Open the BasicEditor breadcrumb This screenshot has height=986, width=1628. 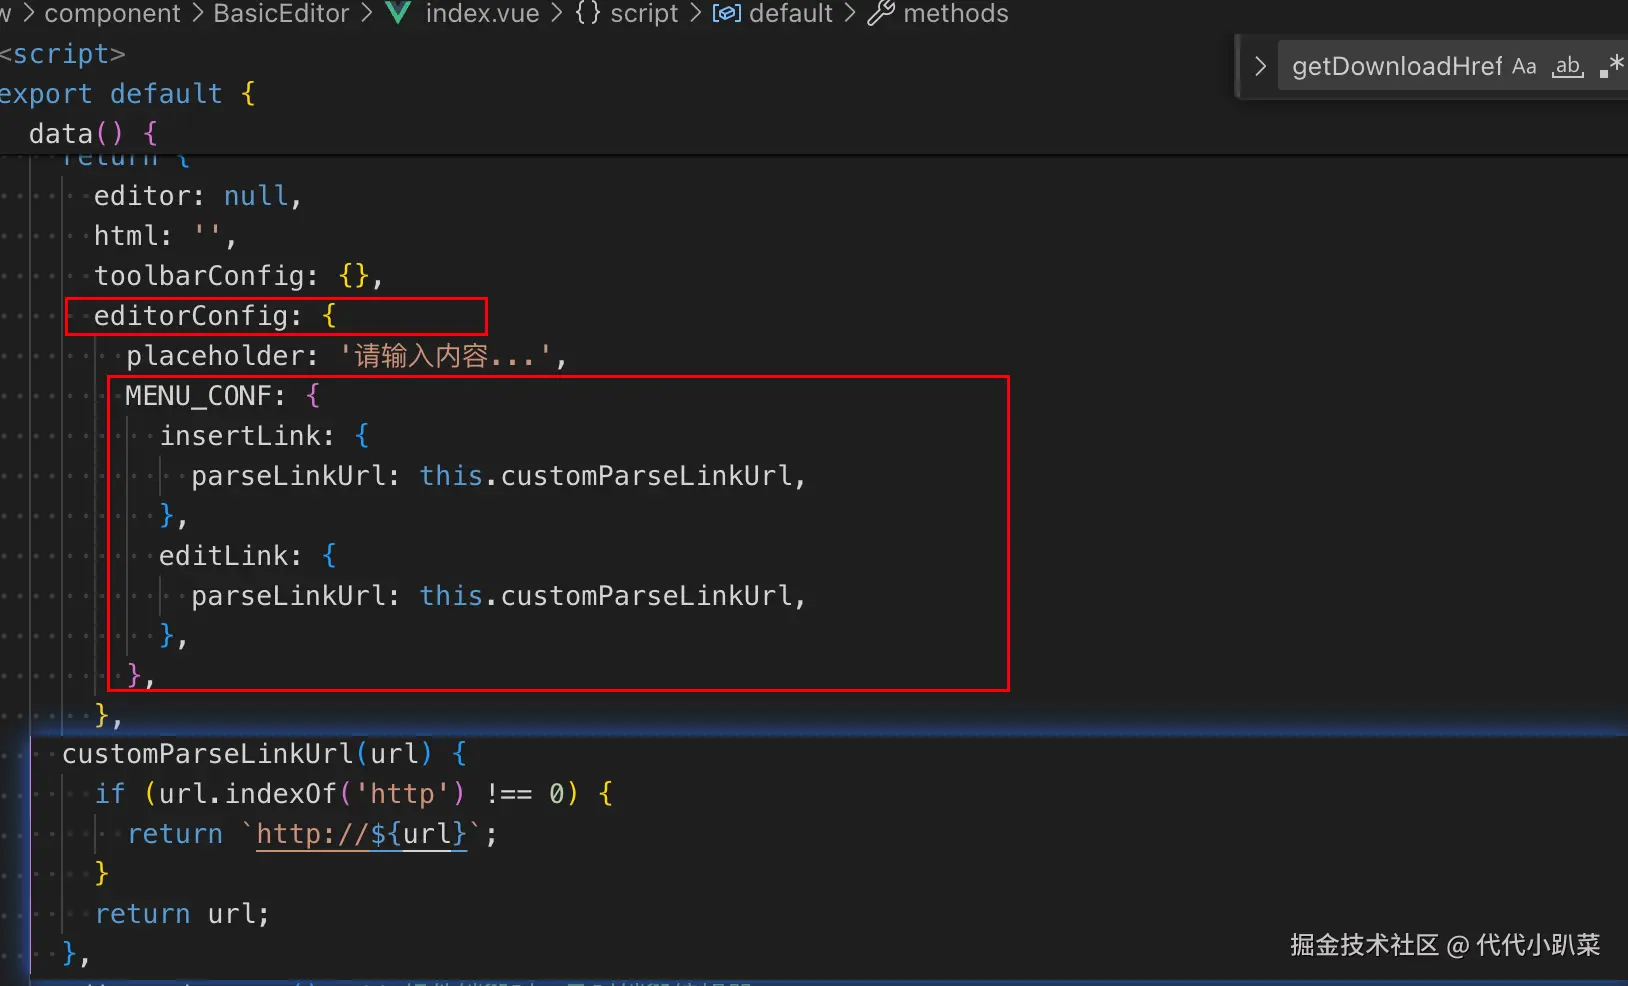pos(281,14)
